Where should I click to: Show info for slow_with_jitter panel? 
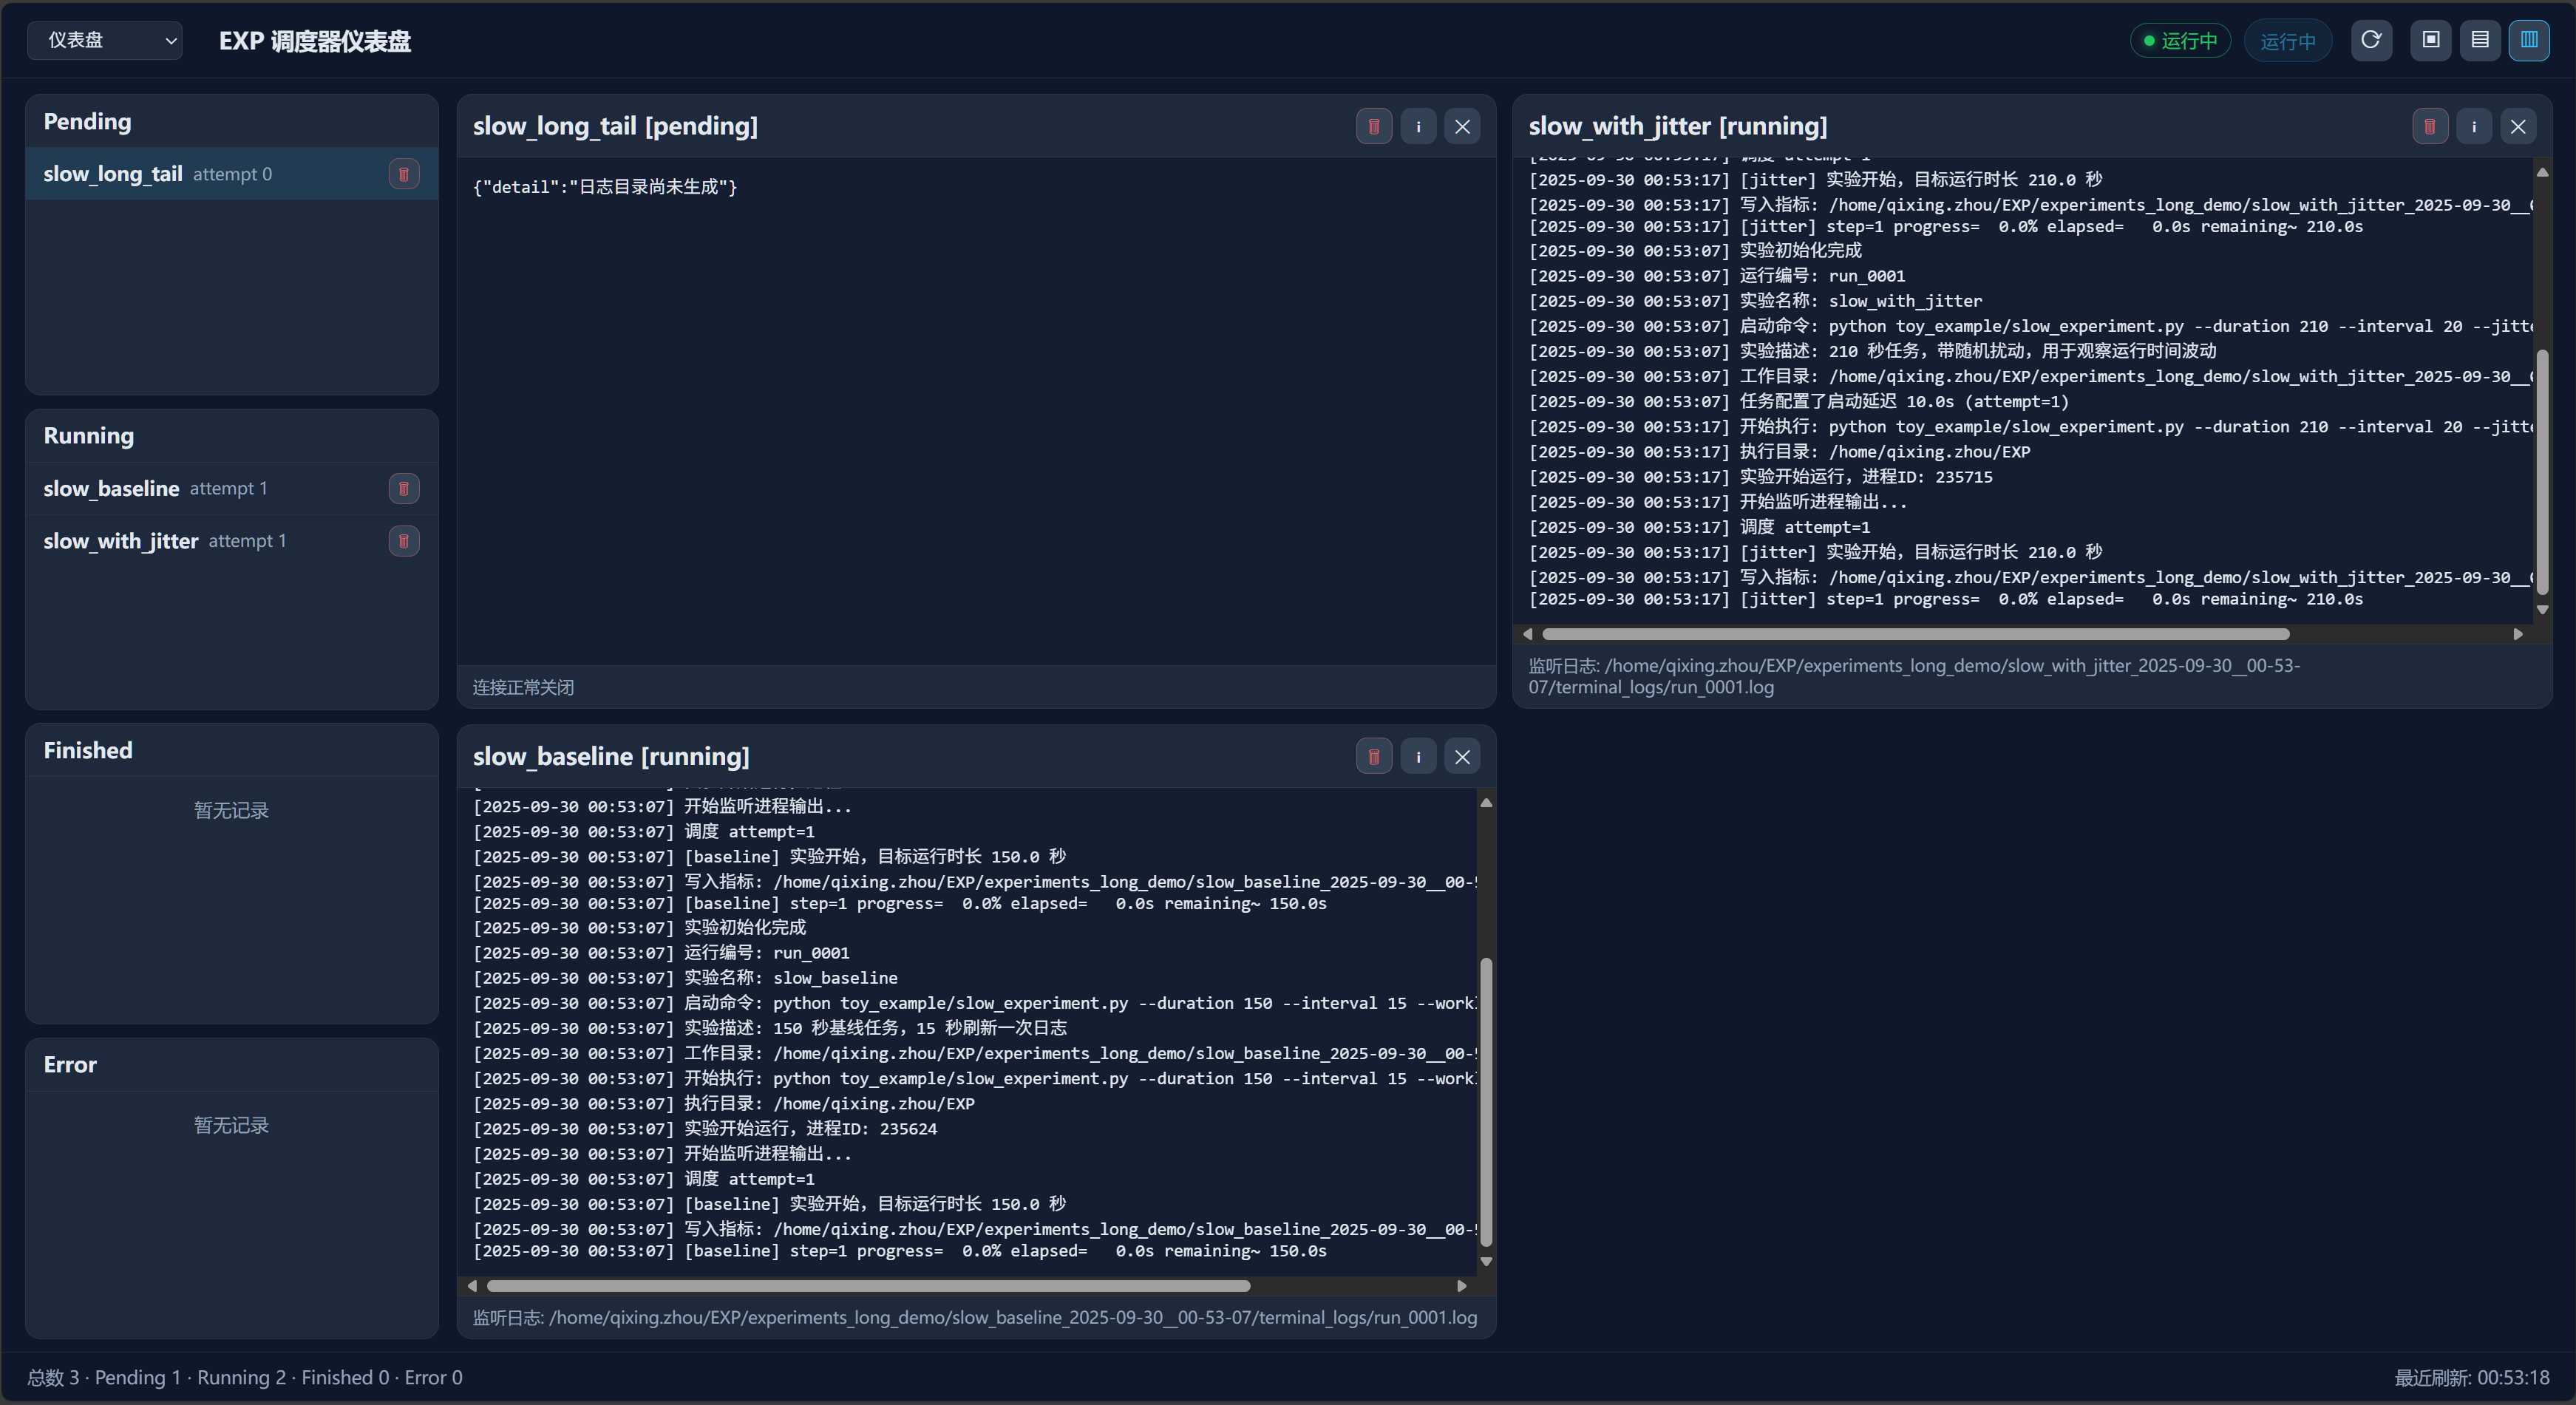click(2473, 126)
